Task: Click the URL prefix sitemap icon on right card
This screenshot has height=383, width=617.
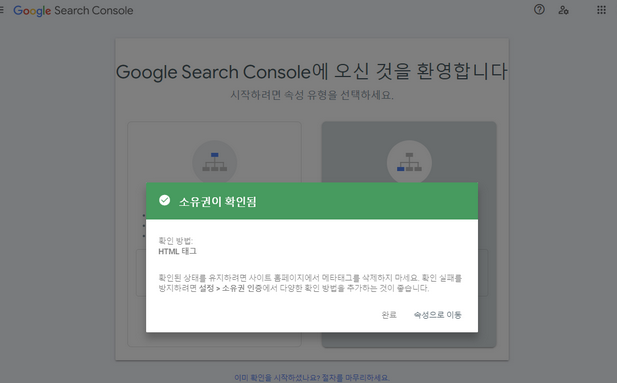Action: click(409, 162)
